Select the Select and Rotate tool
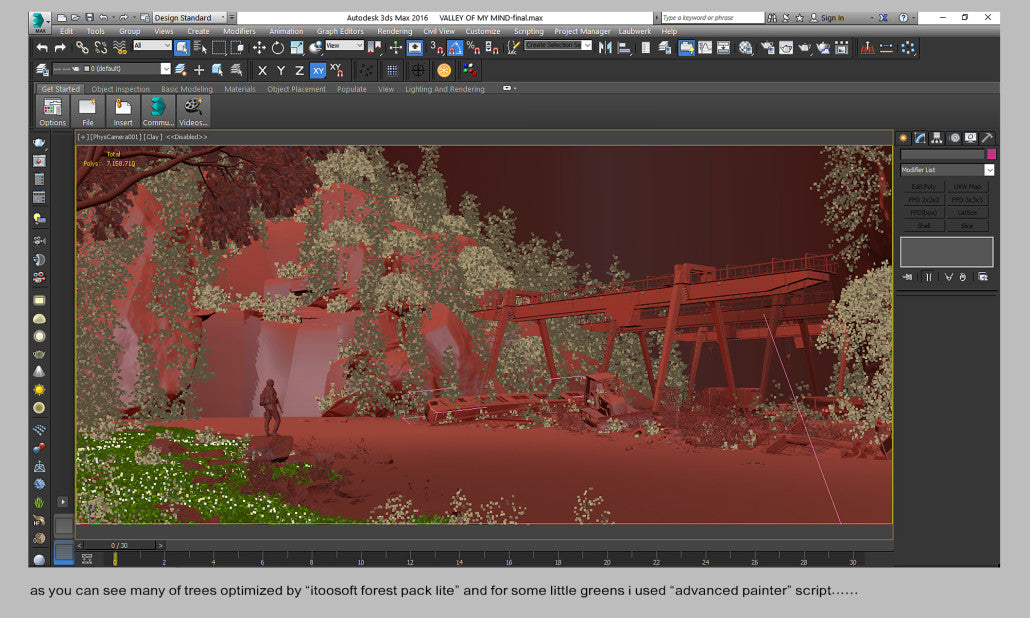The width and height of the screenshot is (1030, 618). 278,47
